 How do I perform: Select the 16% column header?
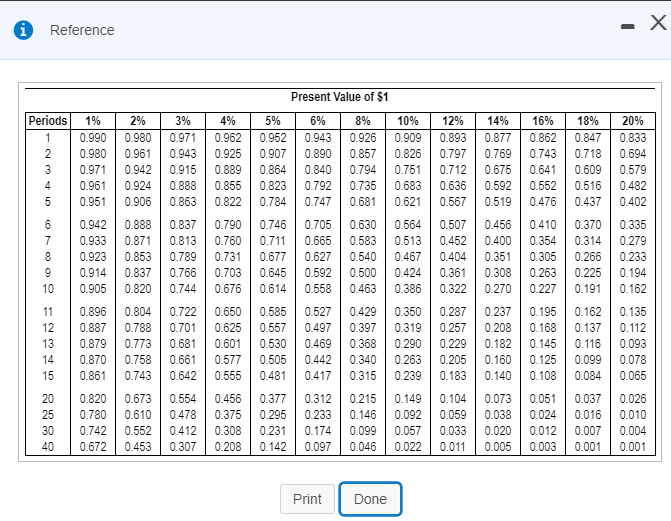pyautogui.click(x=543, y=121)
